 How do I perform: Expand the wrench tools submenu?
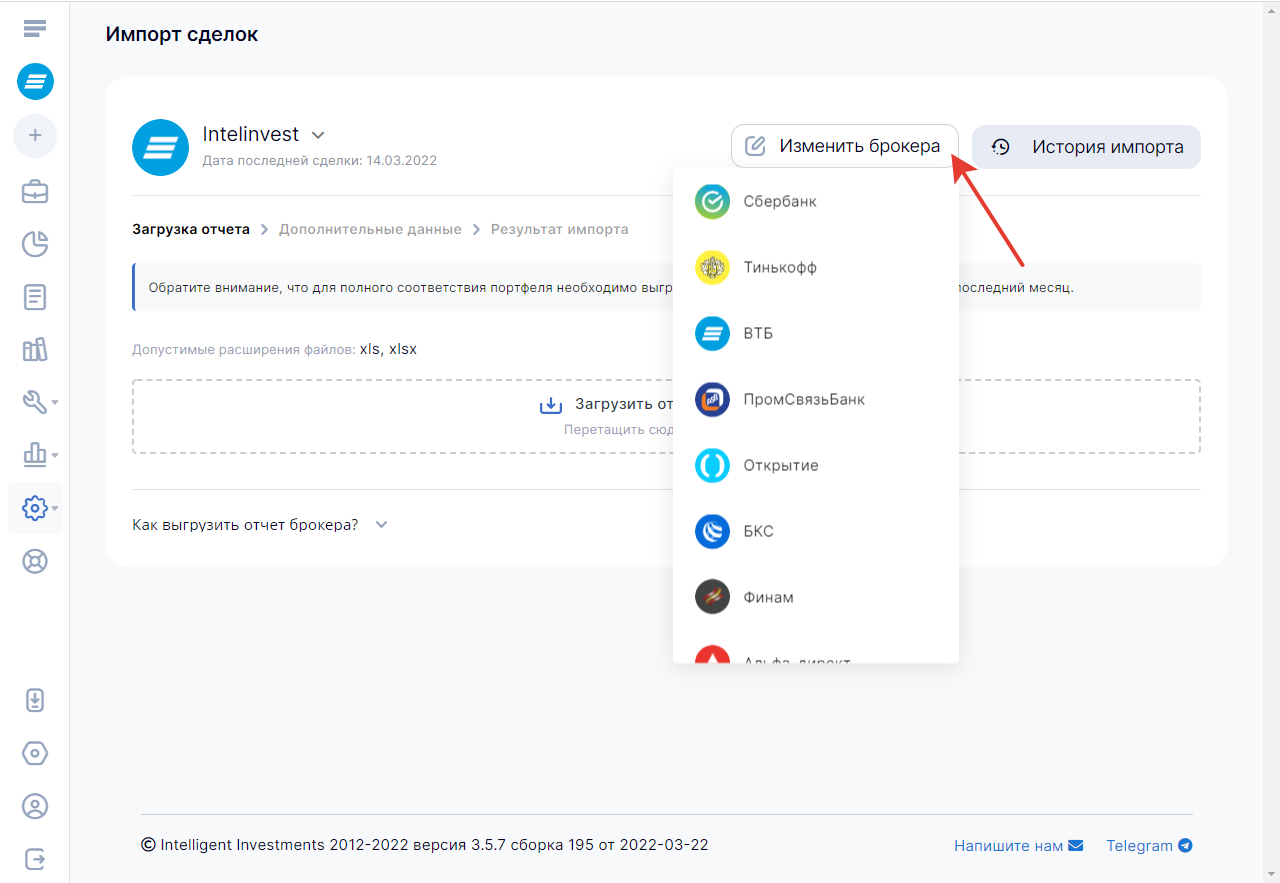point(40,402)
